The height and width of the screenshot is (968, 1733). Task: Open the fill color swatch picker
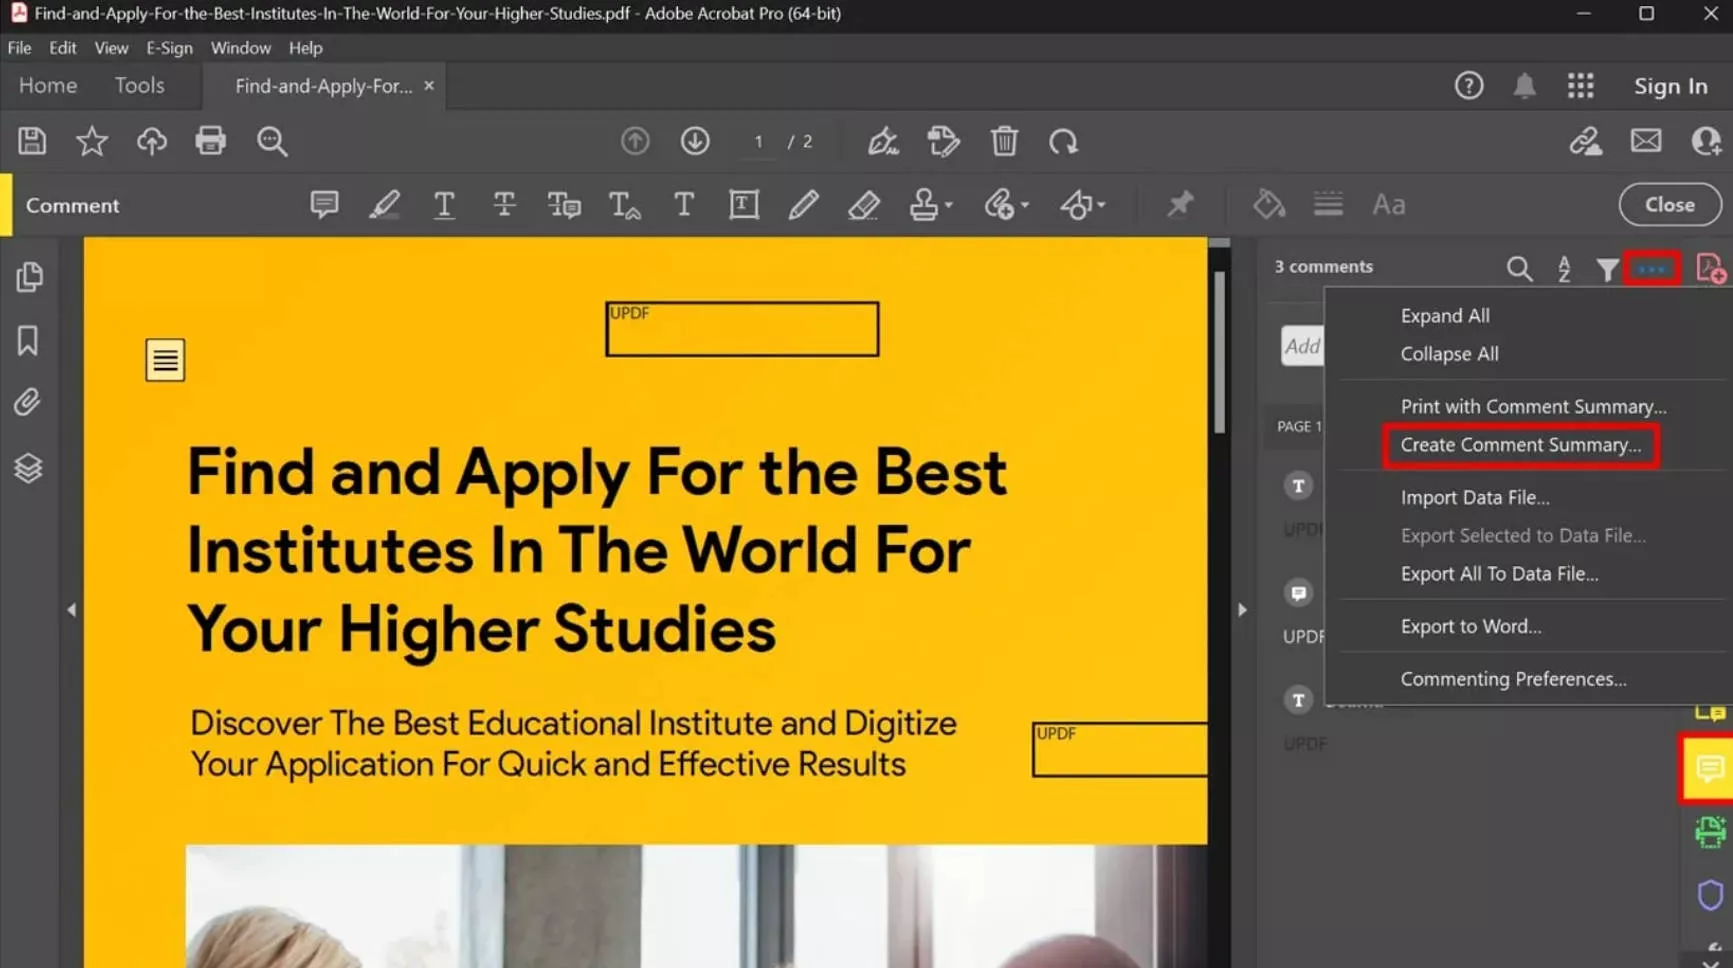pyautogui.click(x=1268, y=204)
